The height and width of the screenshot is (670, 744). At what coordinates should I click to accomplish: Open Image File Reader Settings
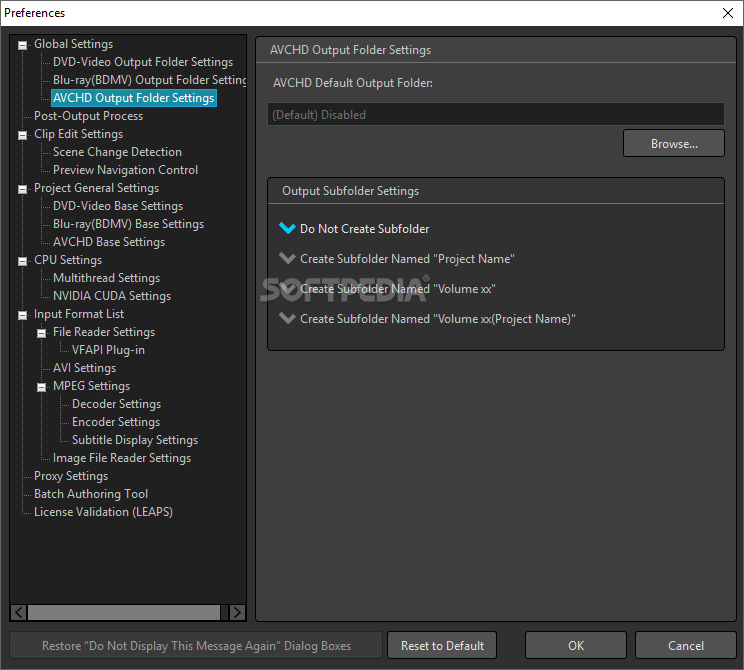[x=122, y=458]
